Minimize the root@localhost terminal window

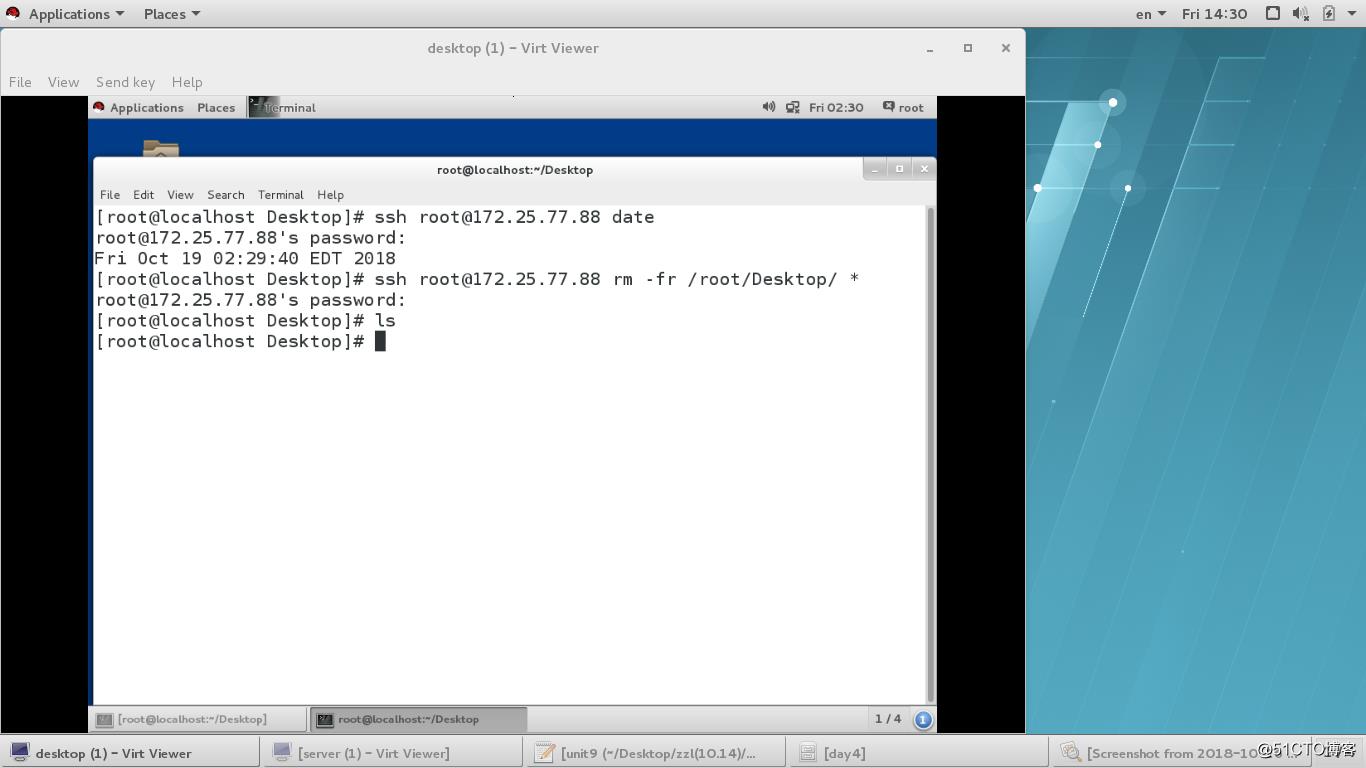[x=875, y=169]
